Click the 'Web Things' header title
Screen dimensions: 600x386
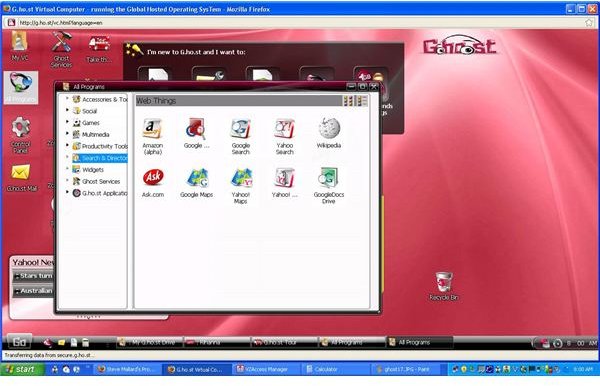156,101
